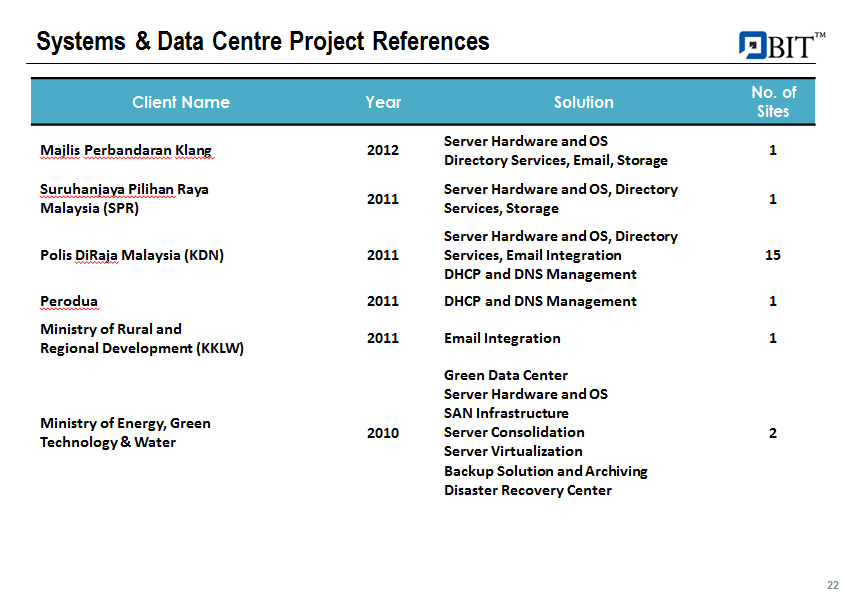
Task: Click slide page number 22
Action: (832, 585)
